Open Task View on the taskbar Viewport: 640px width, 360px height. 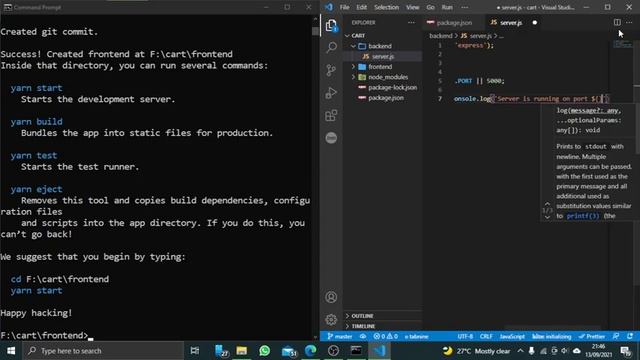[195, 351]
